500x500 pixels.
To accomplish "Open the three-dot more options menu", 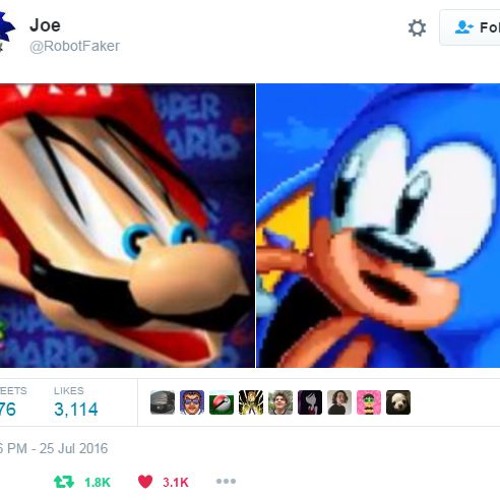I will (226, 481).
